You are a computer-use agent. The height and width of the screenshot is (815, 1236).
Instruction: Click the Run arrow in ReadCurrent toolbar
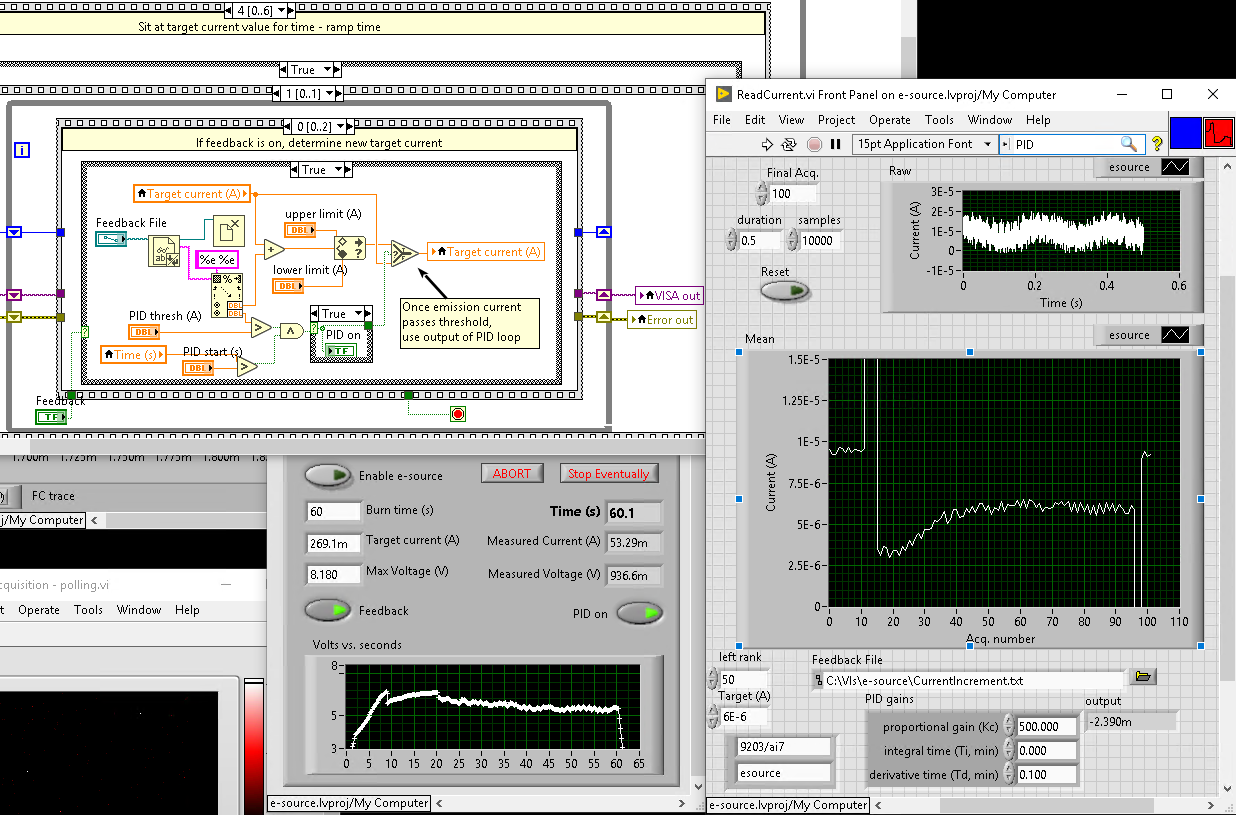[x=768, y=144]
